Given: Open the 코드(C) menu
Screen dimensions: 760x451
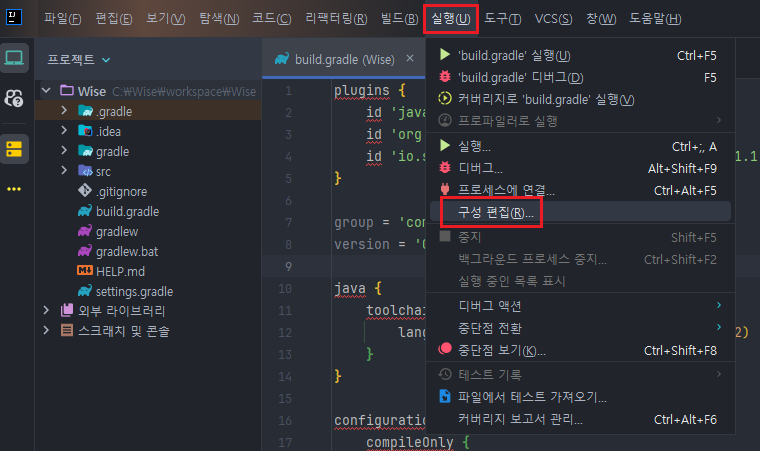Looking at the screenshot, I should (271, 18).
